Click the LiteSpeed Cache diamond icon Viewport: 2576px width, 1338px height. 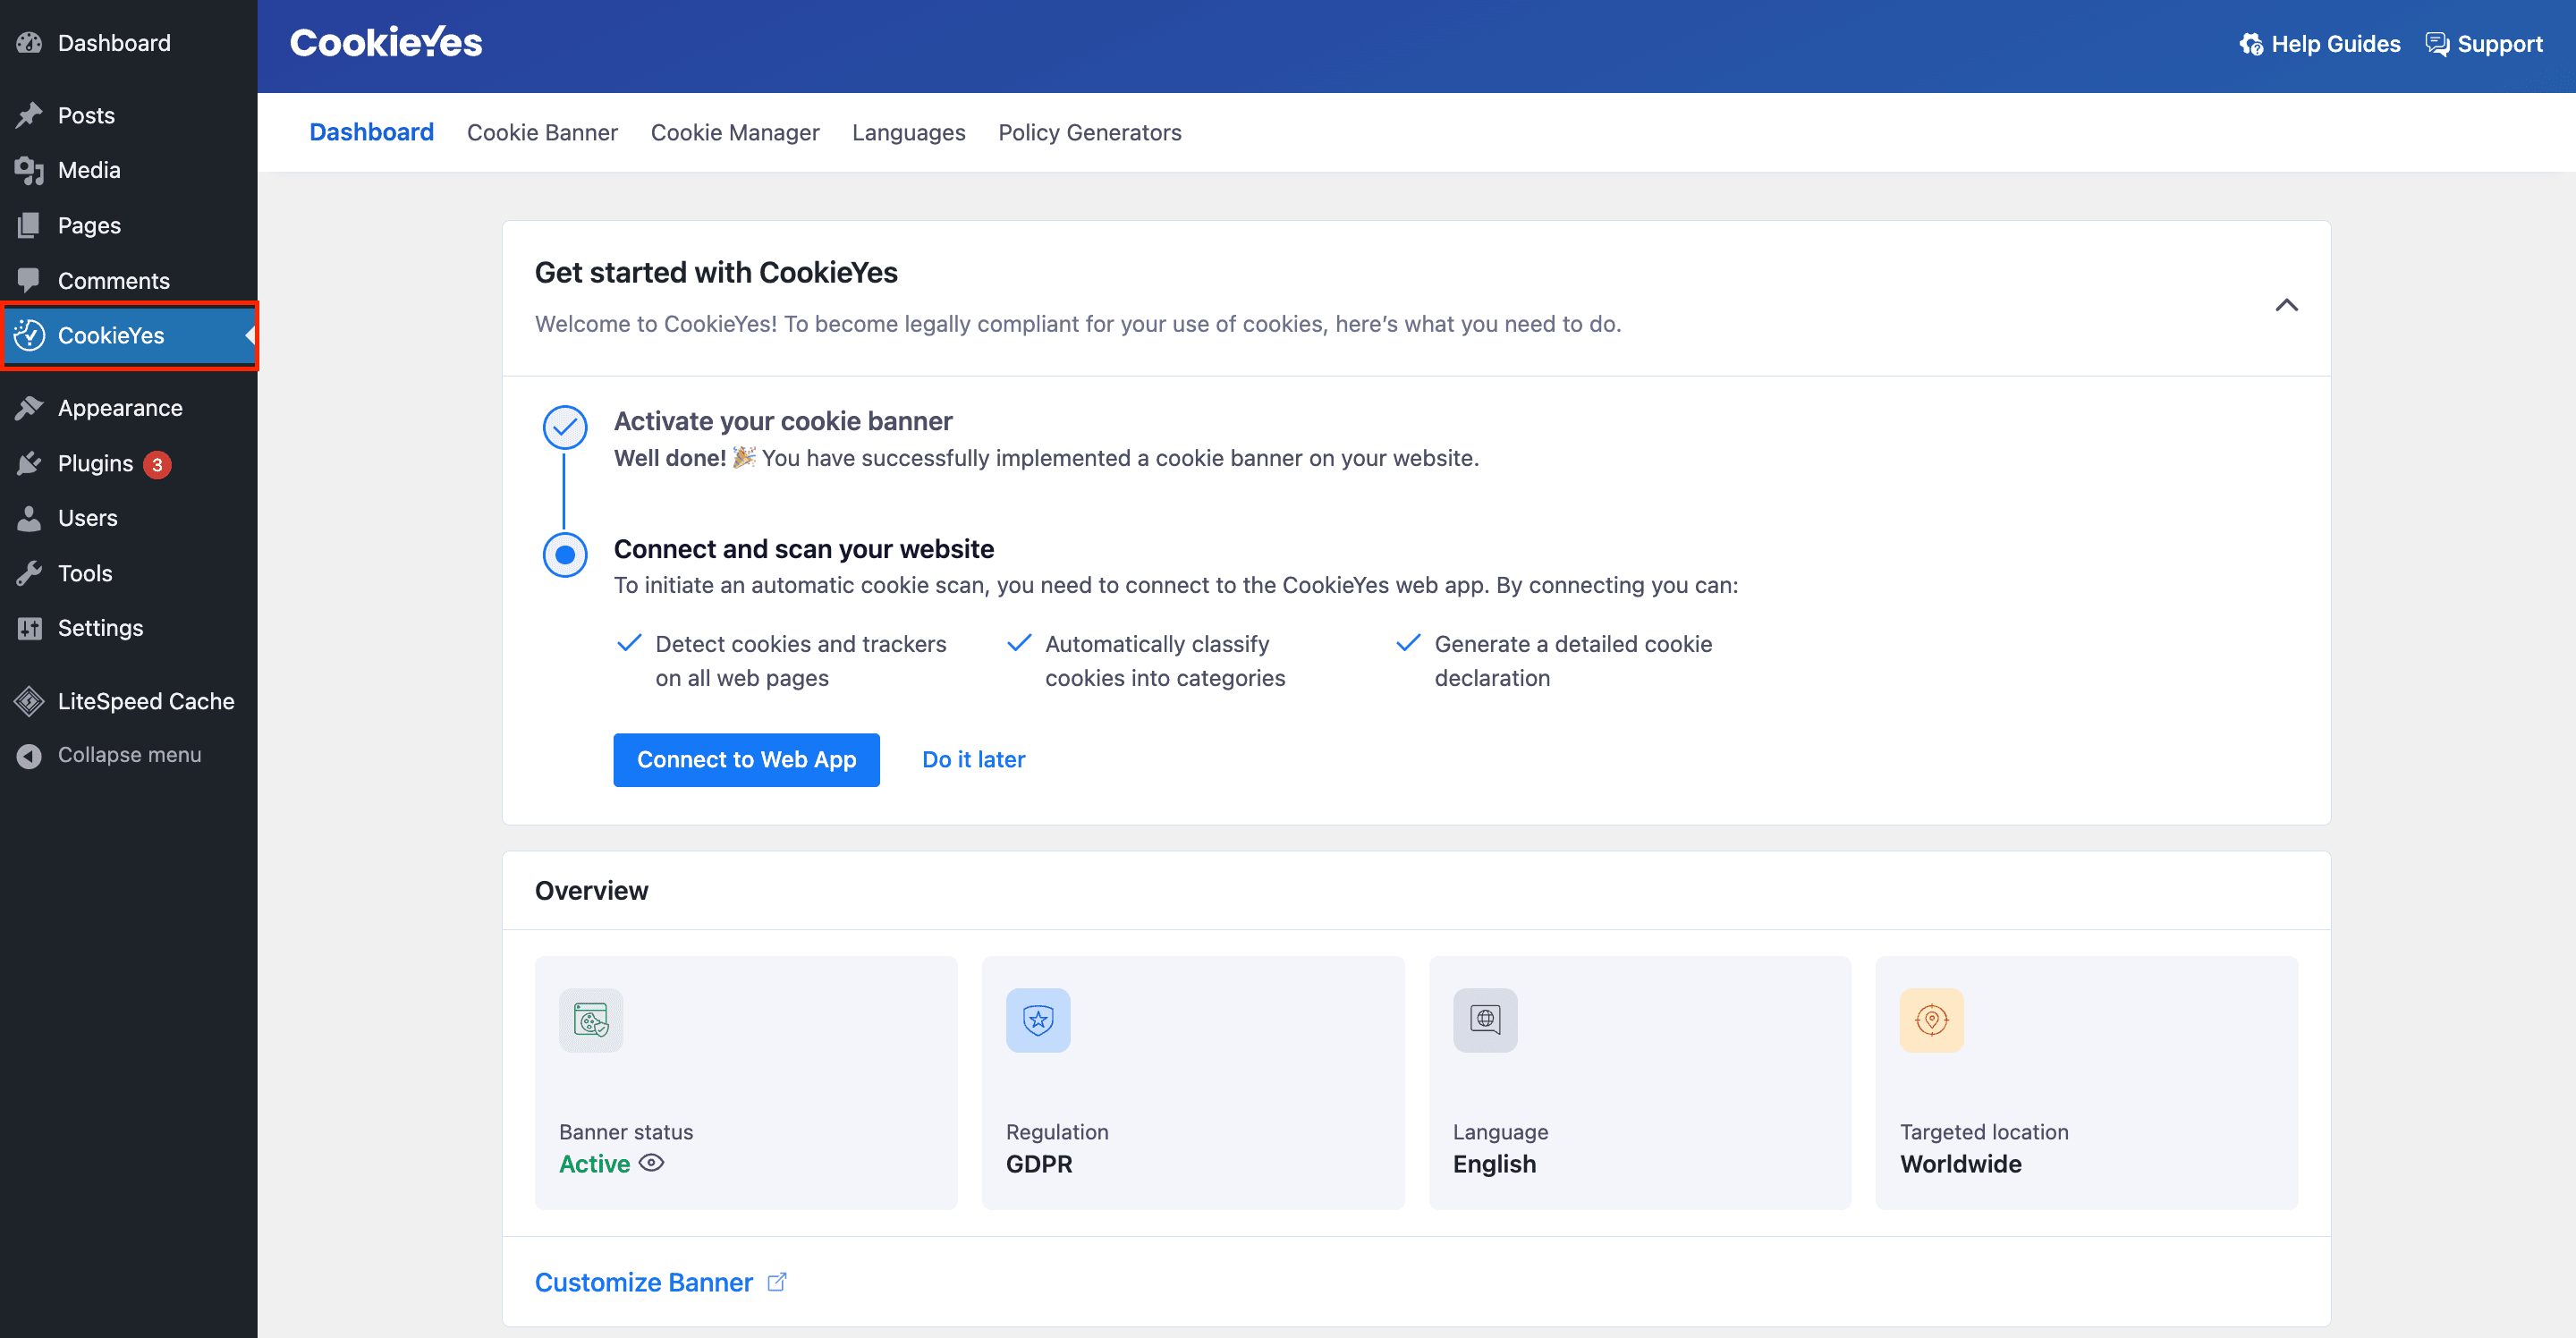pyautogui.click(x=29, y=701)
